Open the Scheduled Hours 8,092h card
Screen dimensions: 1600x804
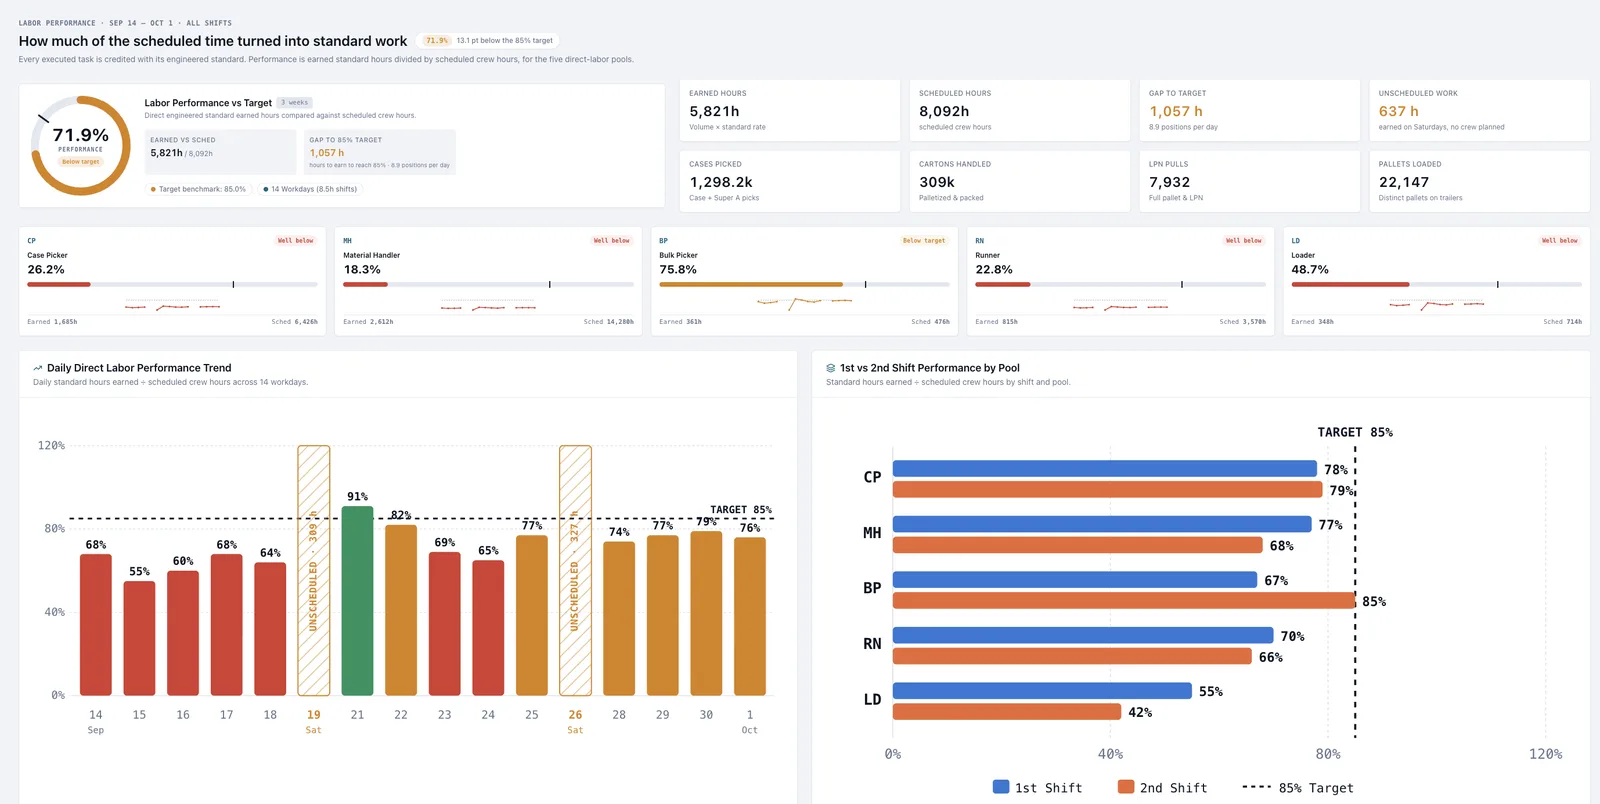pos(1020,111)
